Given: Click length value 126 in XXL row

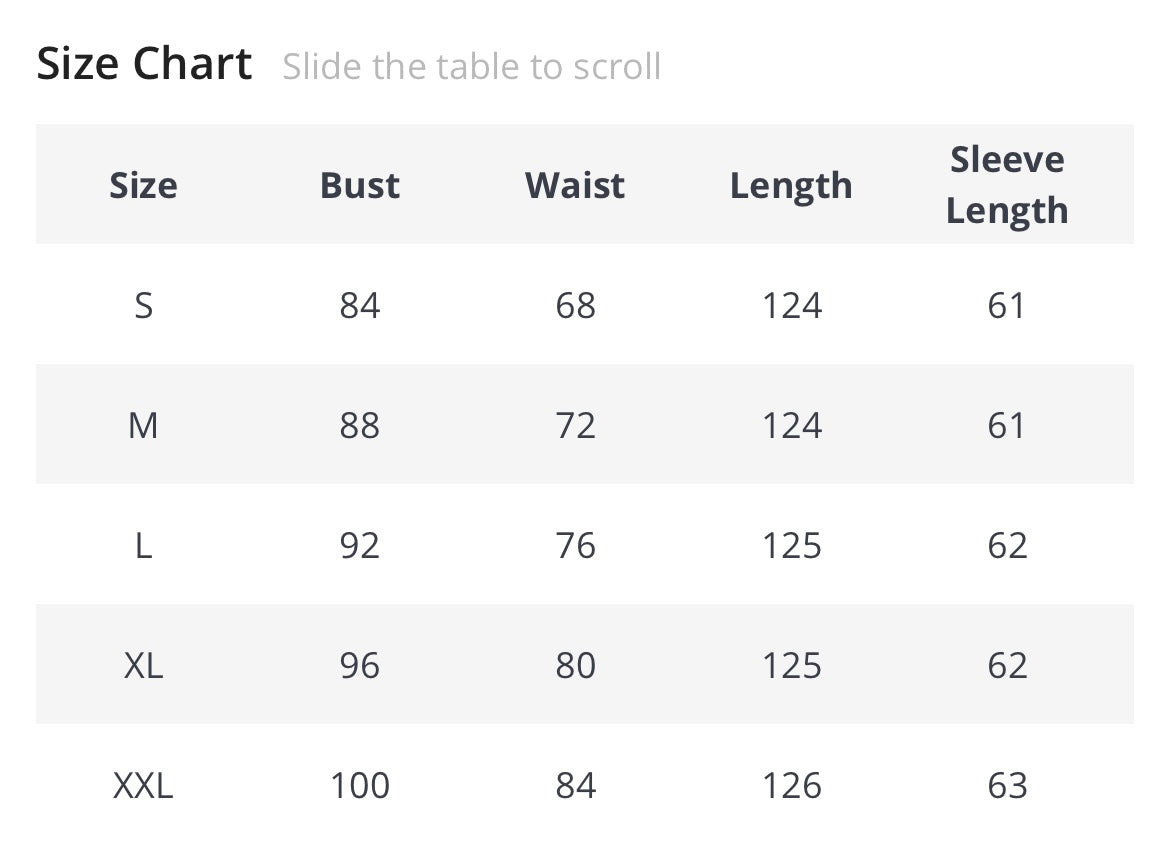Looking at the screenshot, I should pos(791,785).
